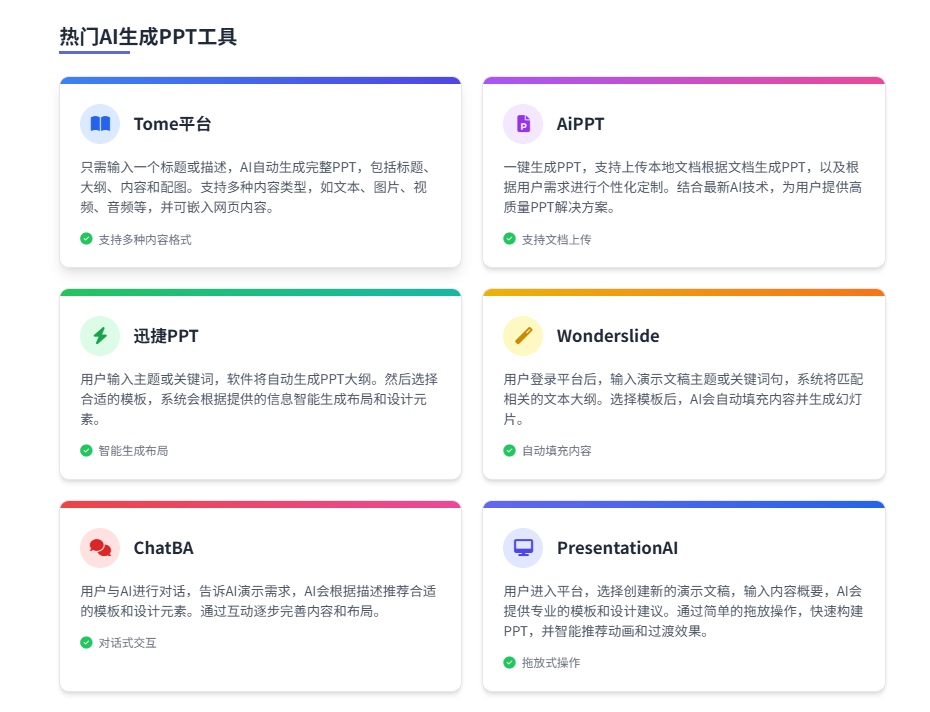Image resolution: width=930 pixels, height=712 pixels.
Task: Select the Tome平台 card title
Action: point(172,124)
